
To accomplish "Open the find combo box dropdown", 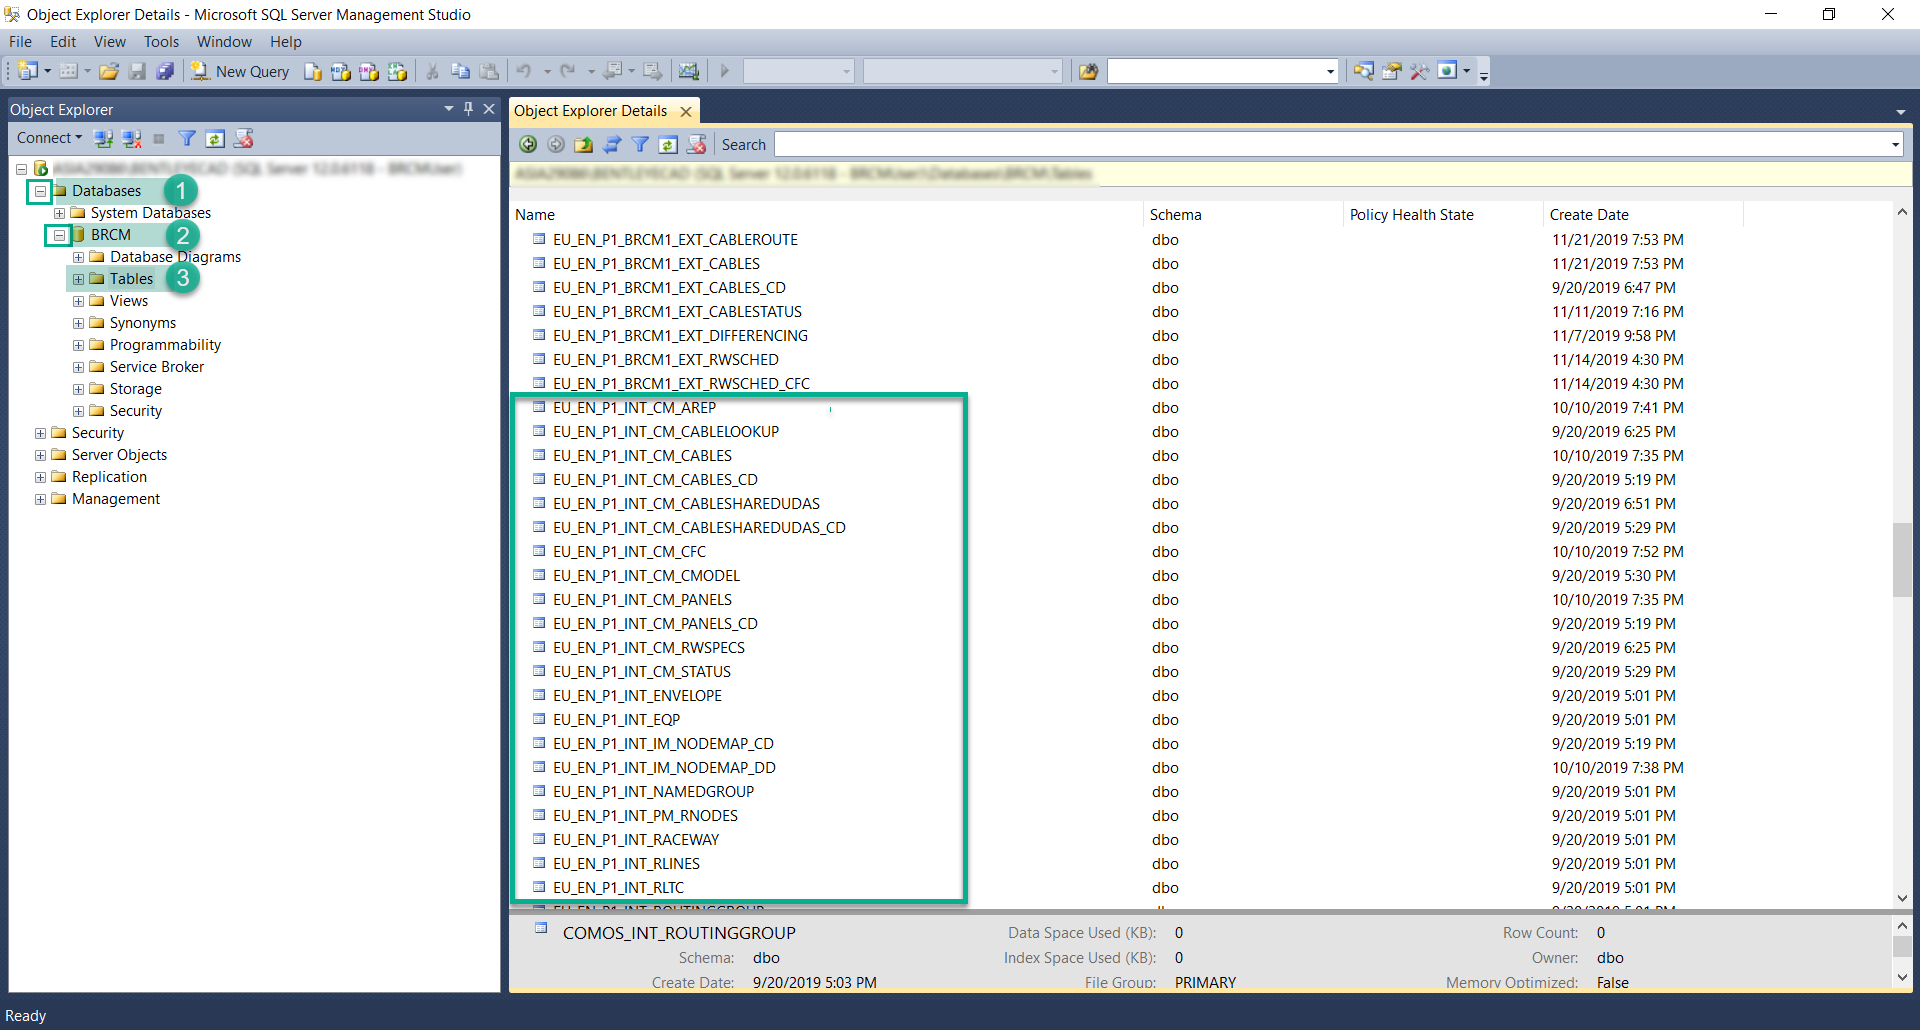I will (x=1330, y=71).
